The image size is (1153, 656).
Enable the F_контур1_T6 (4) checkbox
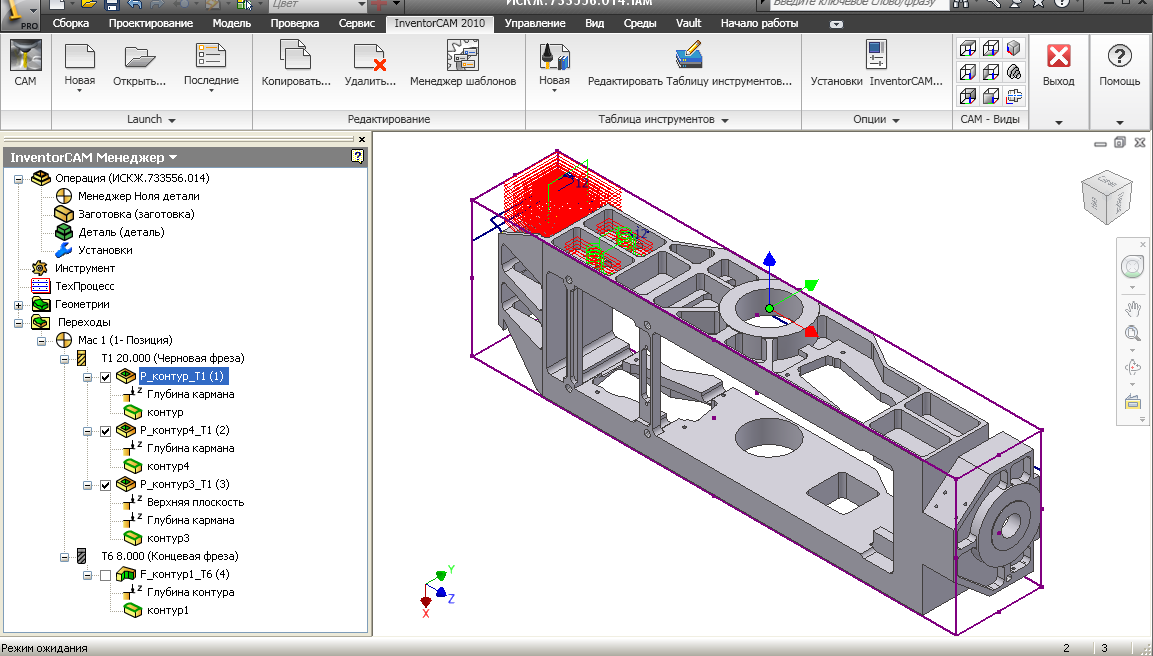[106, 575]
